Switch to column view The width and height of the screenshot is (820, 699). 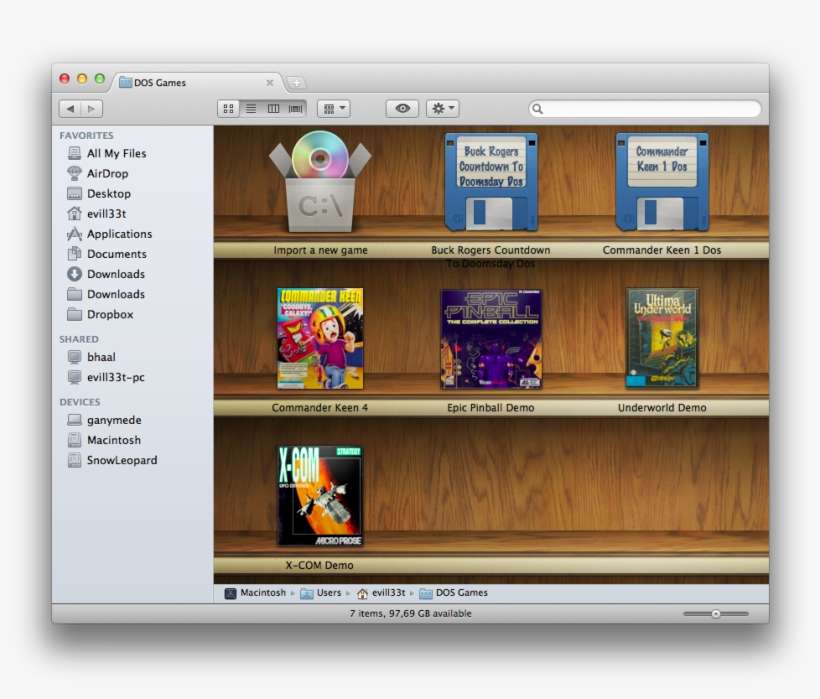click(274, 109)
